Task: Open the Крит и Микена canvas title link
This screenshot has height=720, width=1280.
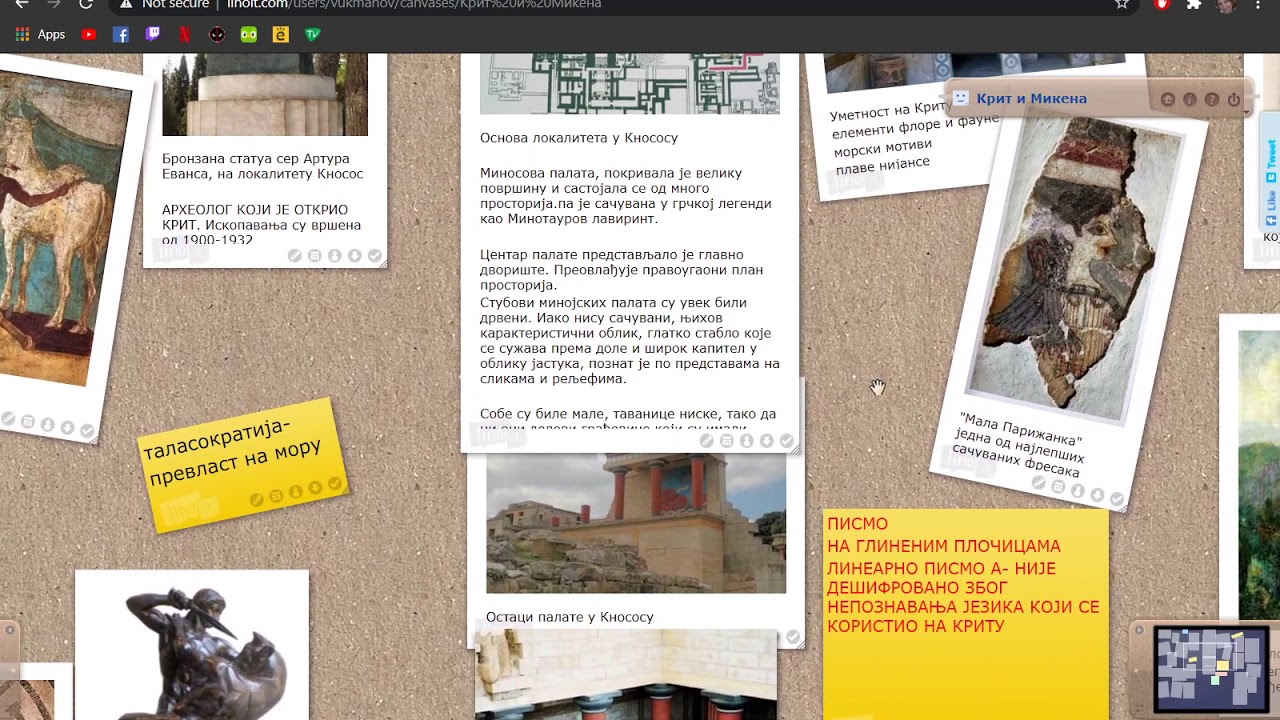Action: (1031, 98)
